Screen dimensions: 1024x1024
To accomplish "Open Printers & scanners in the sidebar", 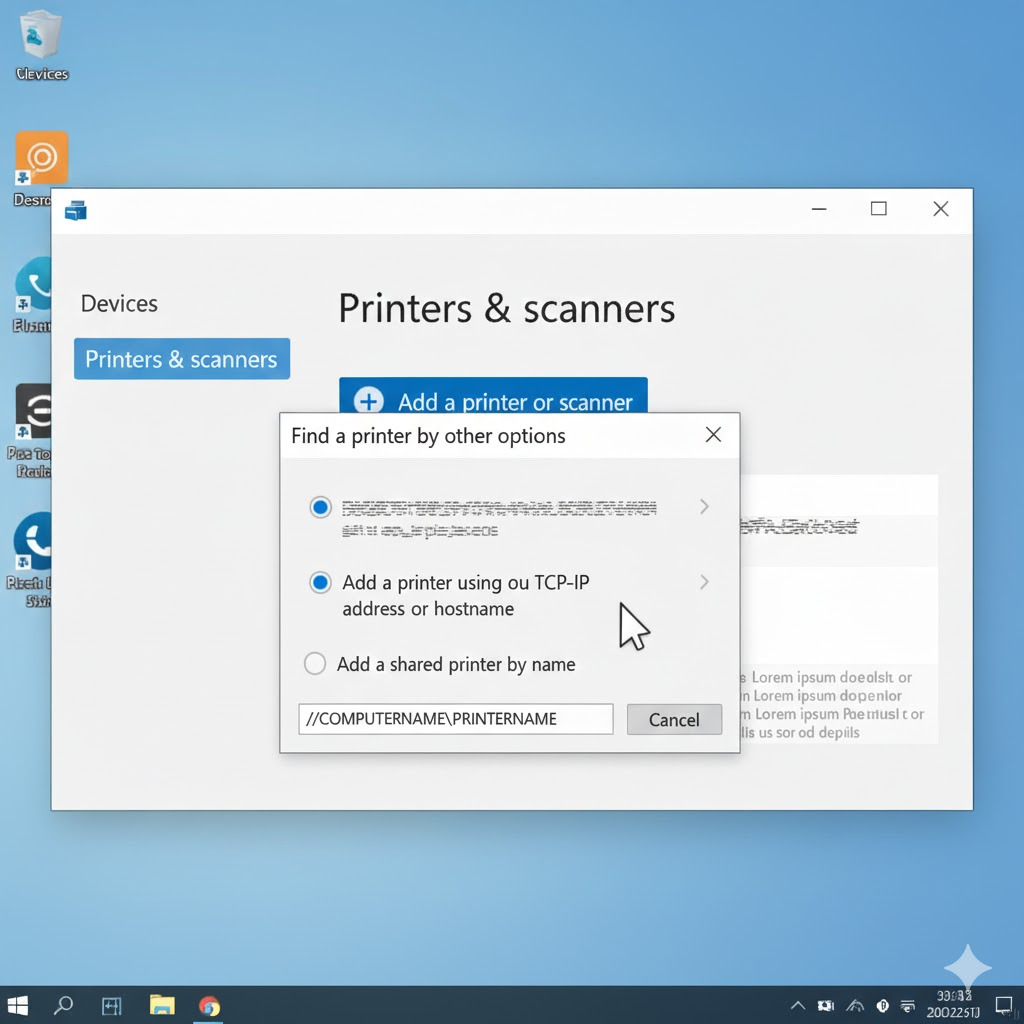I will click(x=181, y=359).
